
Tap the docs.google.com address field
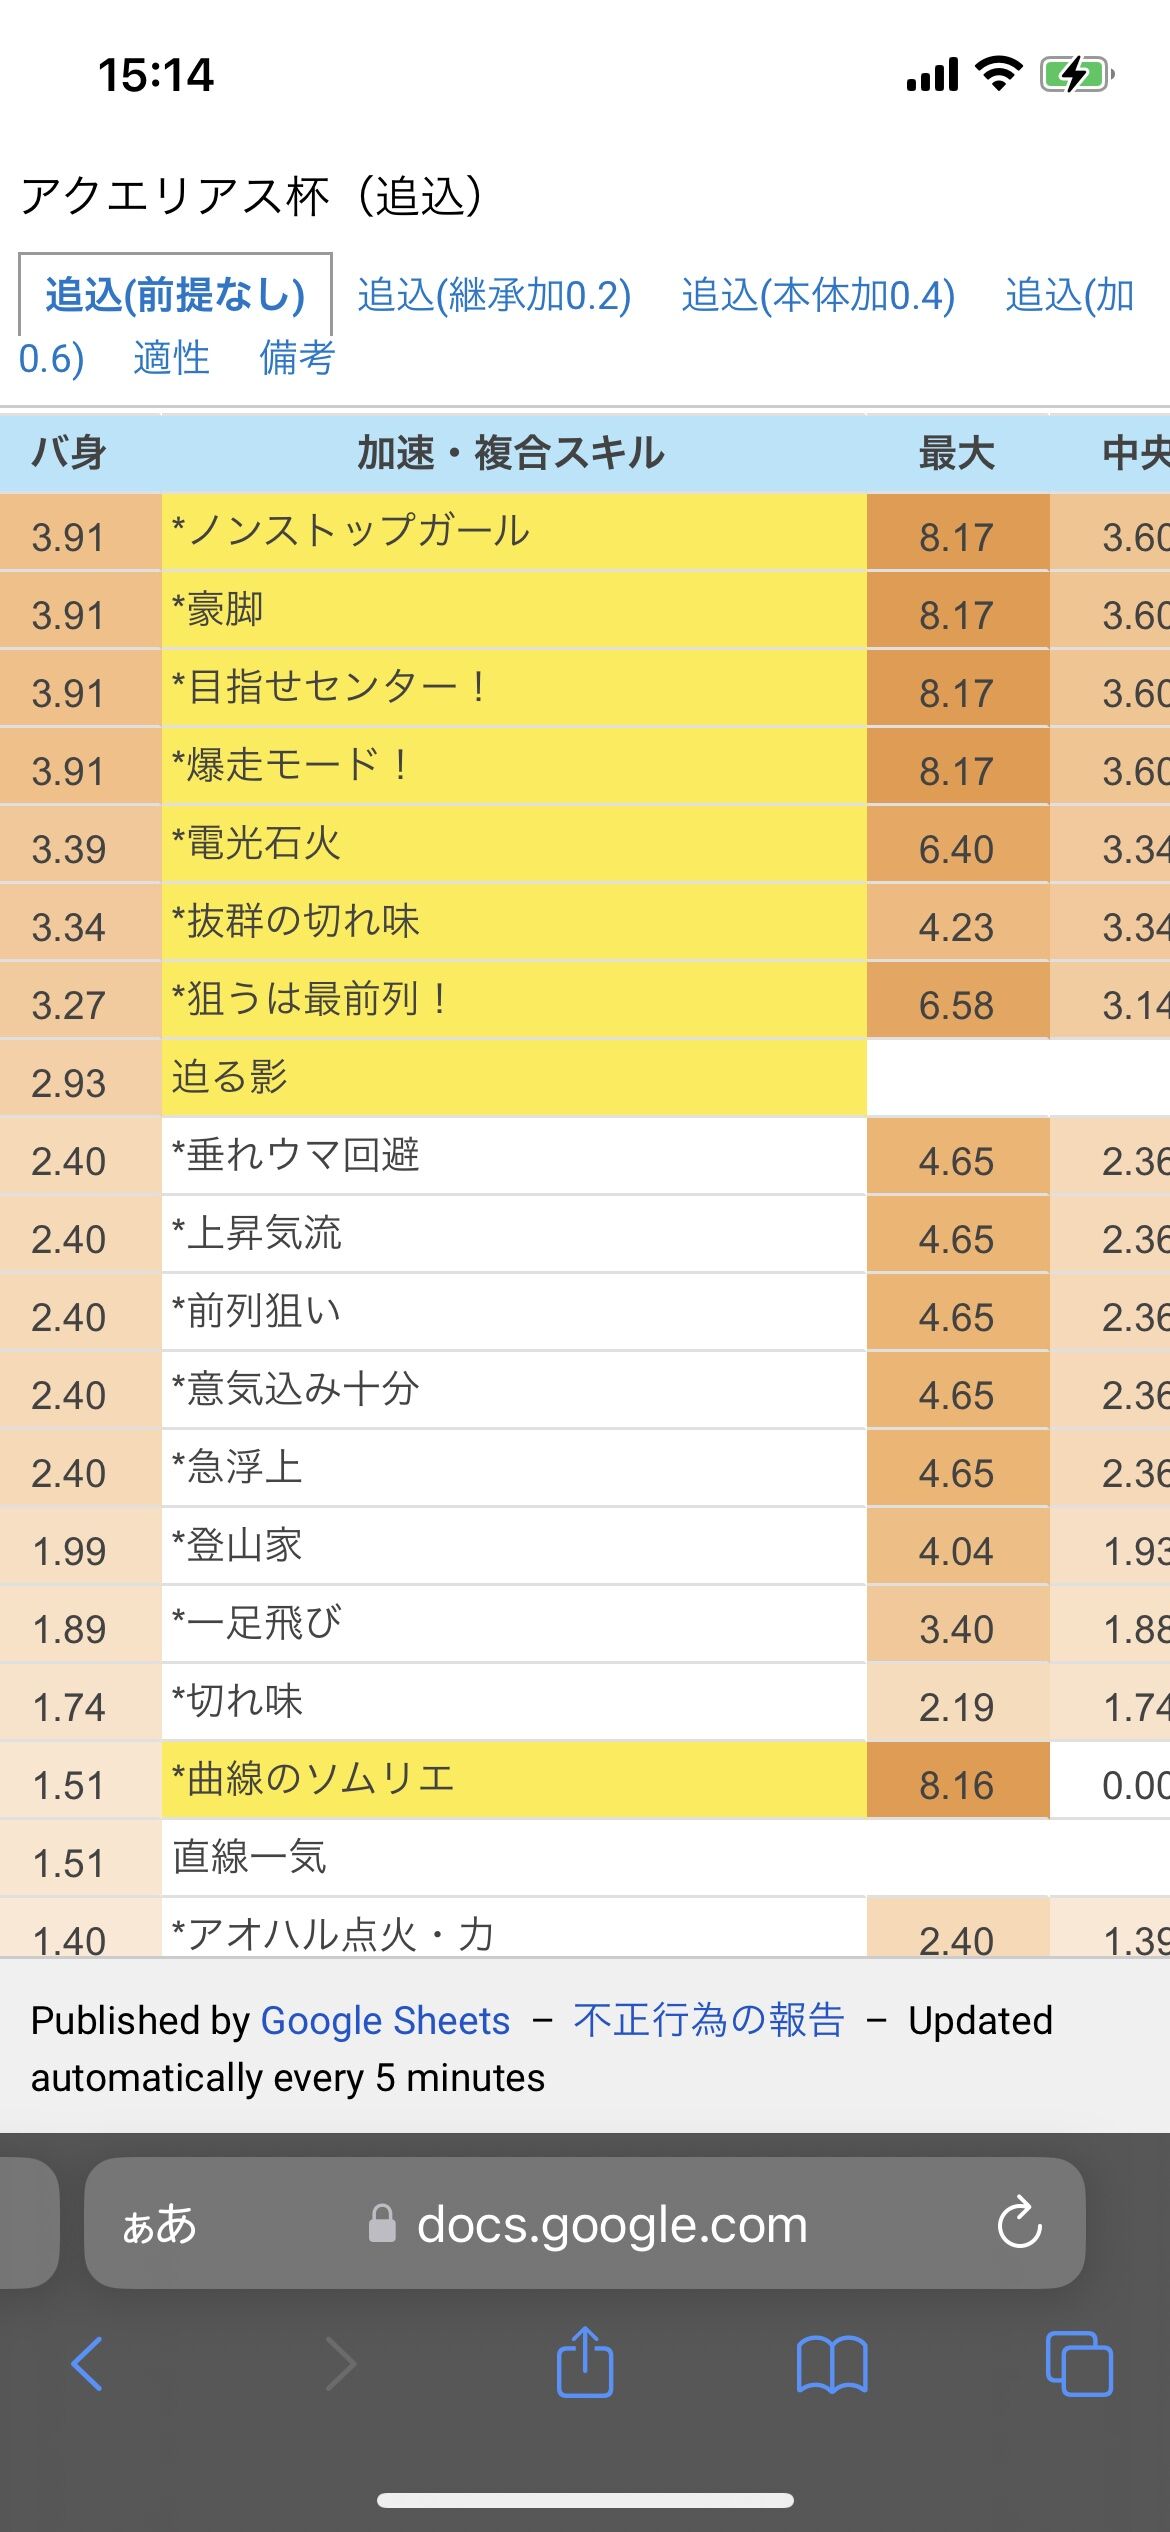tap(611, 2223)
